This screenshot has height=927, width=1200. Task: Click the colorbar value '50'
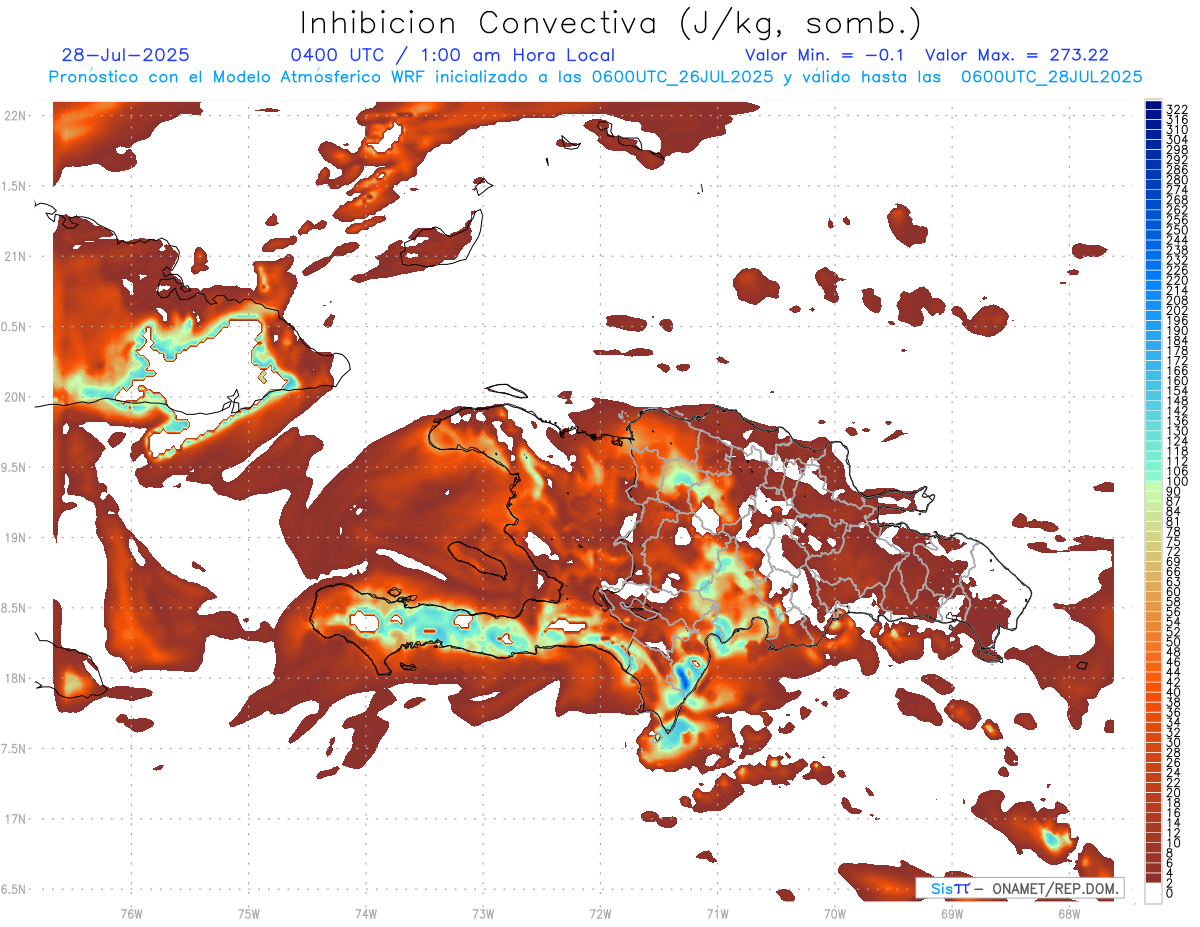click(x=1174, y=642)
